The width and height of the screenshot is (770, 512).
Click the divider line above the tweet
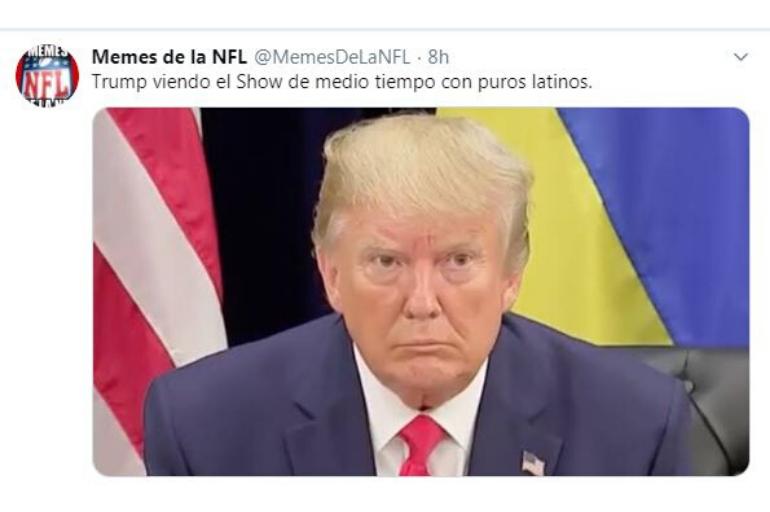(385, 29)
